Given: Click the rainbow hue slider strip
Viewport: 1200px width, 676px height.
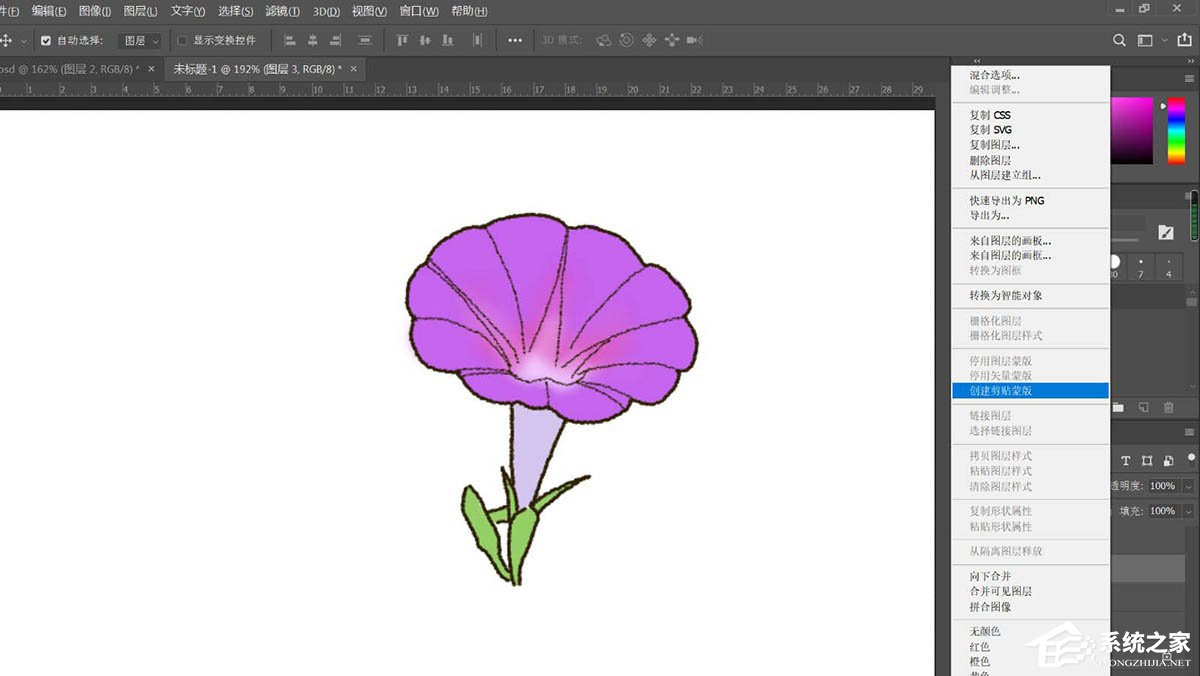Looking at the screenshot, I should pos(1176,130).
